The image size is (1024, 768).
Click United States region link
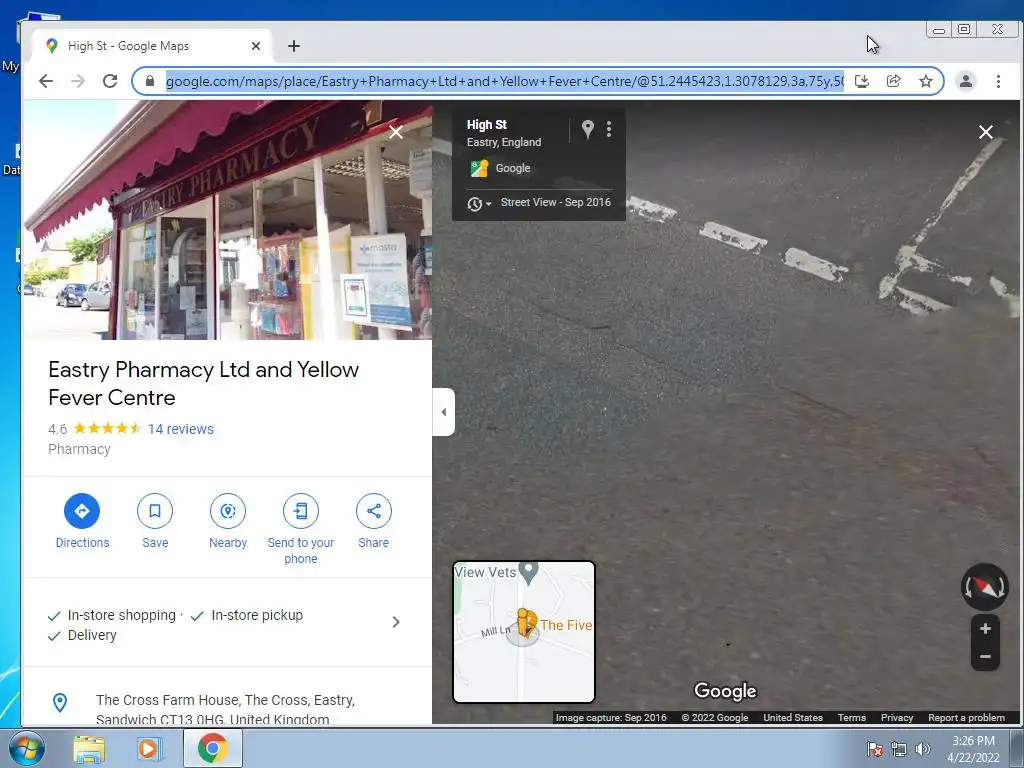point(793,717)
